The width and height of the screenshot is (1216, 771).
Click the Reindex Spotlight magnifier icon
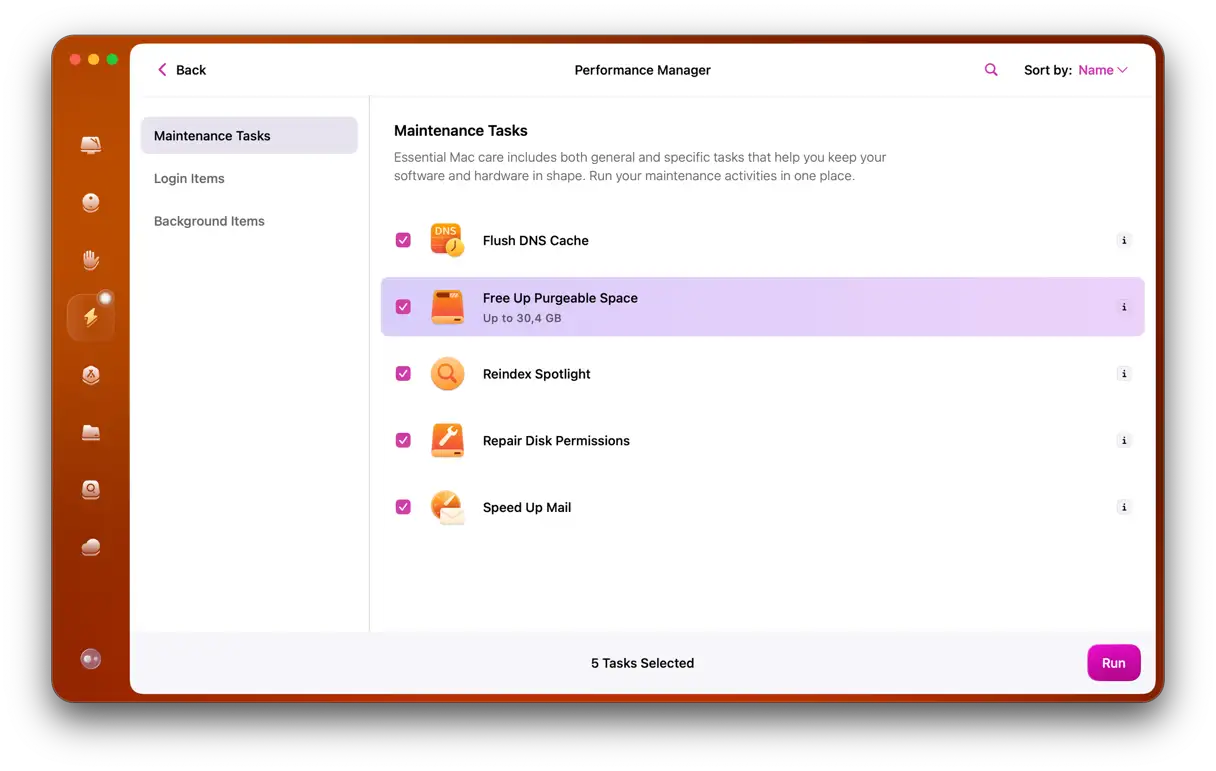(x=447, y=374)
